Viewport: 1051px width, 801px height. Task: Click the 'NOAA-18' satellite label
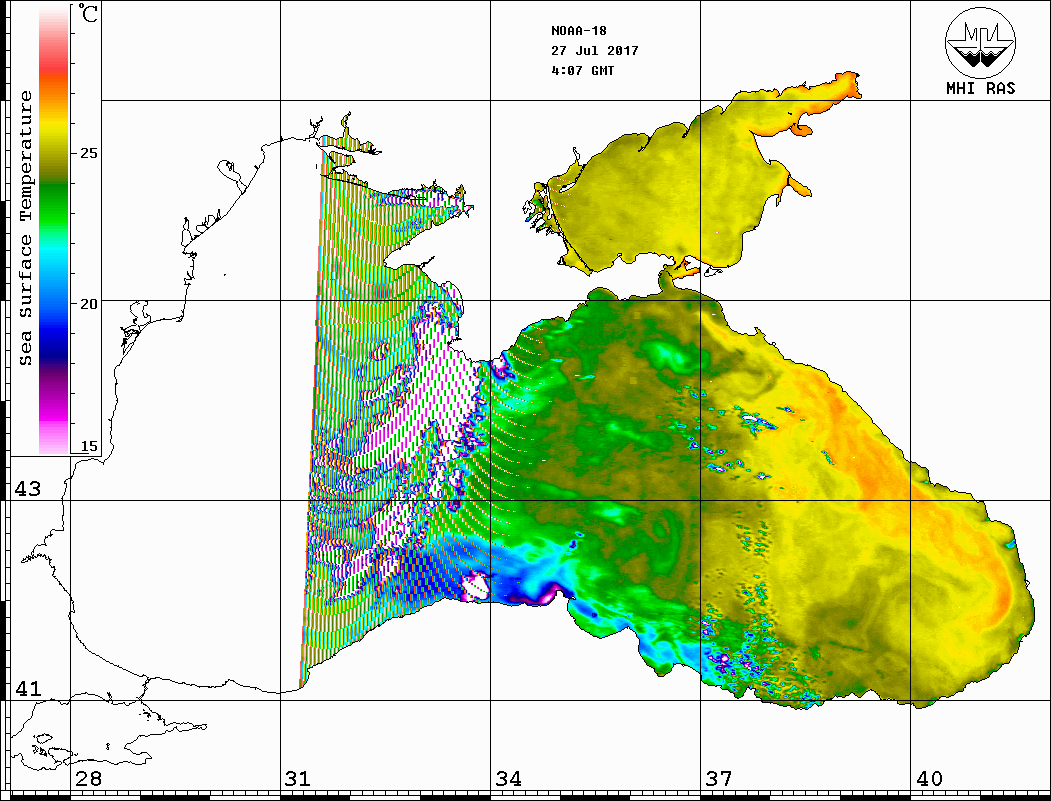[x=579, y=31]
